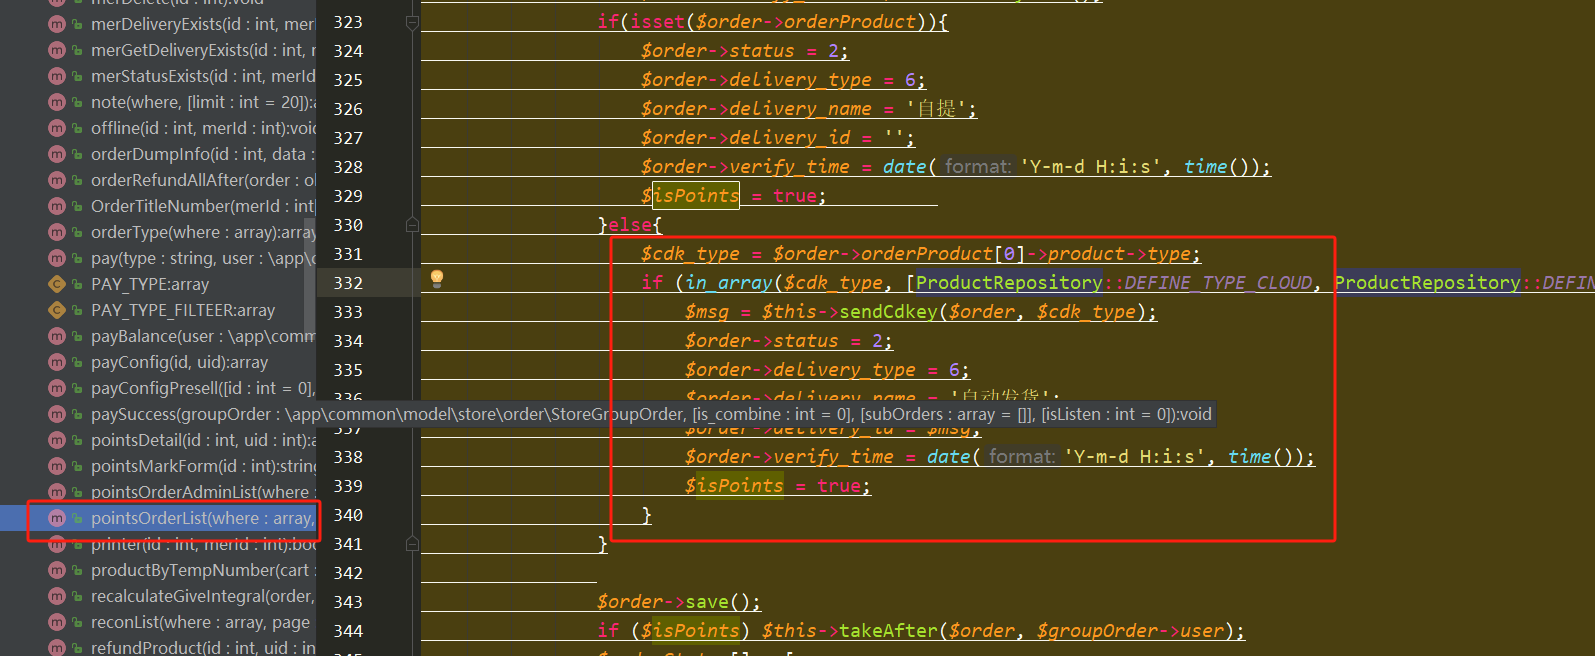The width and height of the screenshot is (1595, 656).
Task: Click delivery_id property on line 327
Action: click(789, 138)
